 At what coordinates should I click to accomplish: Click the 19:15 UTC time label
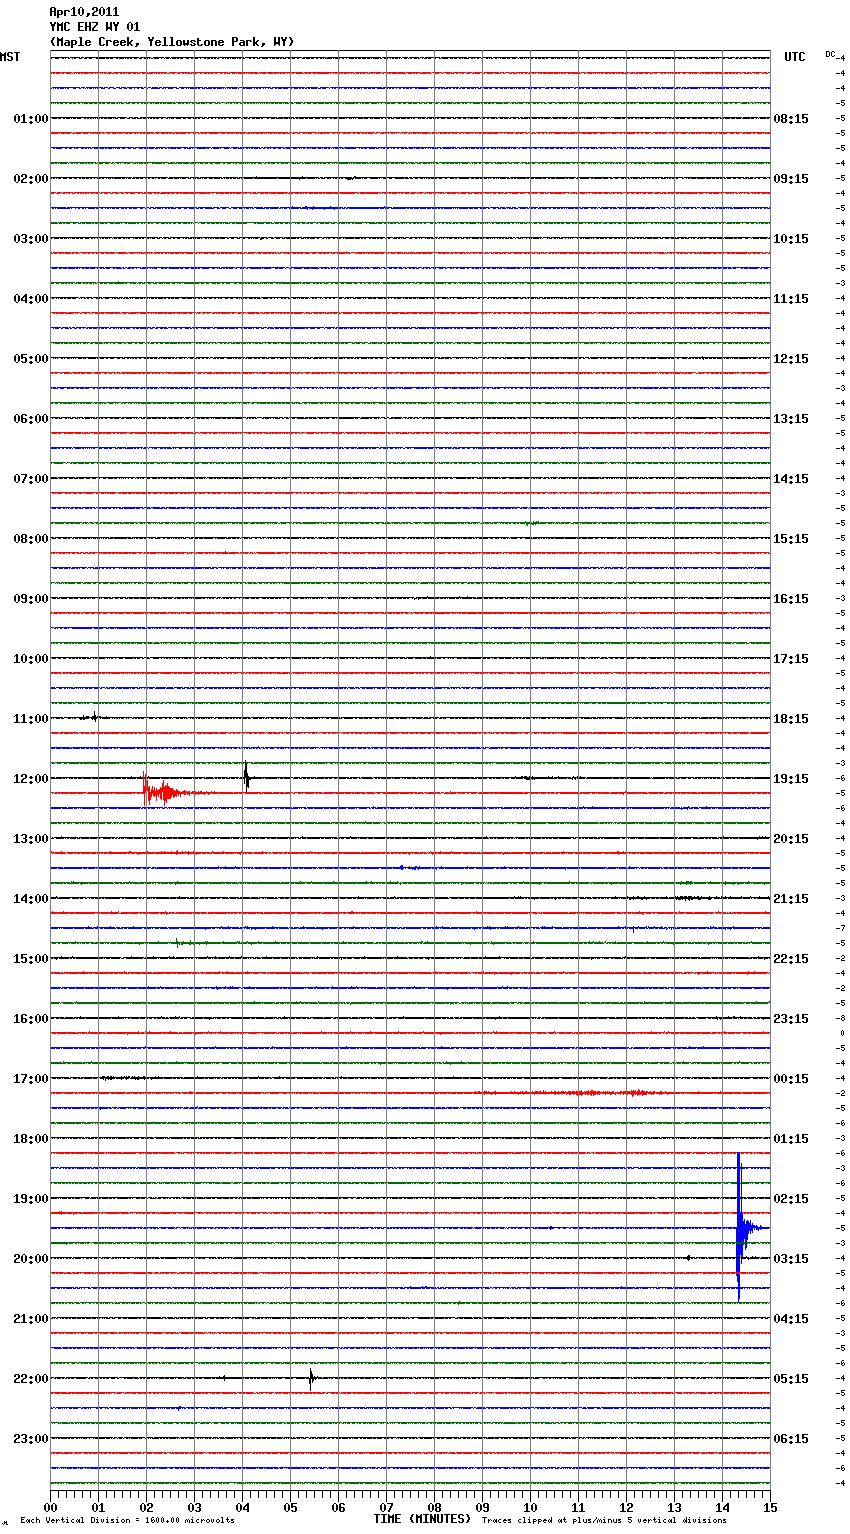pyautogui.click(x=791, y=779)
